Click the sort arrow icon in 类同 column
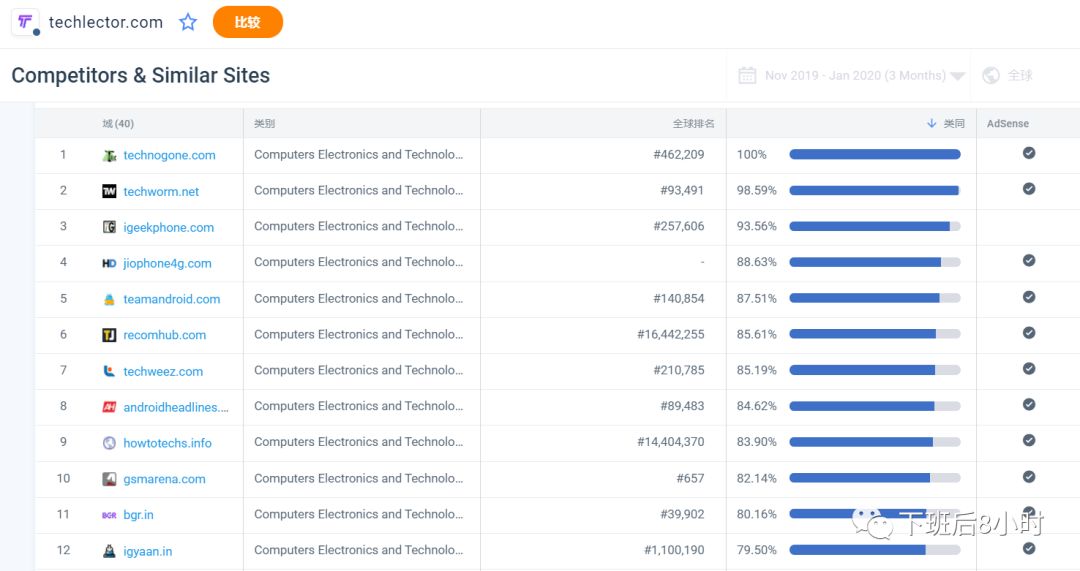Viewport: 1080px width, 571px height. pos(931,123)
